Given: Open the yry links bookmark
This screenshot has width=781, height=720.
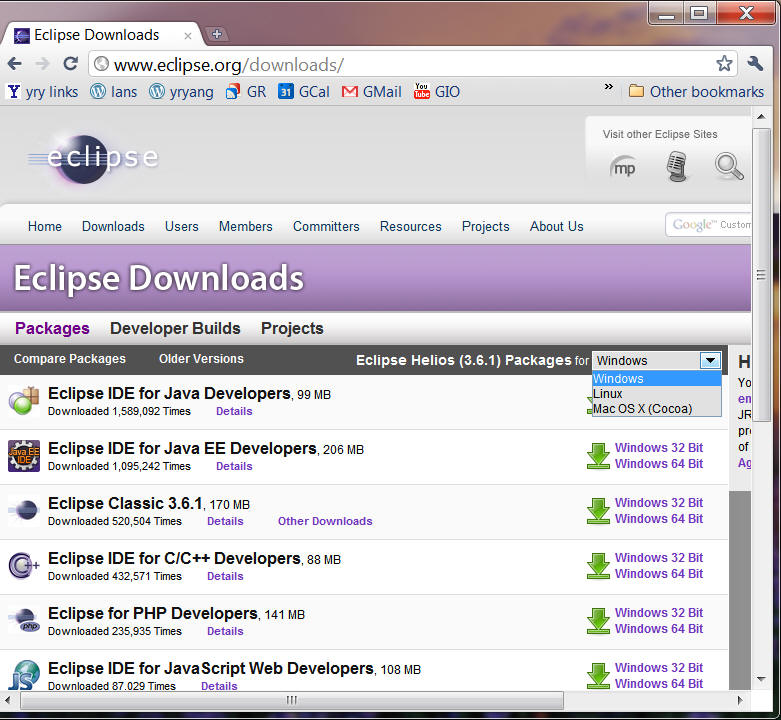Looking at the screenshot, I should pos(43,92).
